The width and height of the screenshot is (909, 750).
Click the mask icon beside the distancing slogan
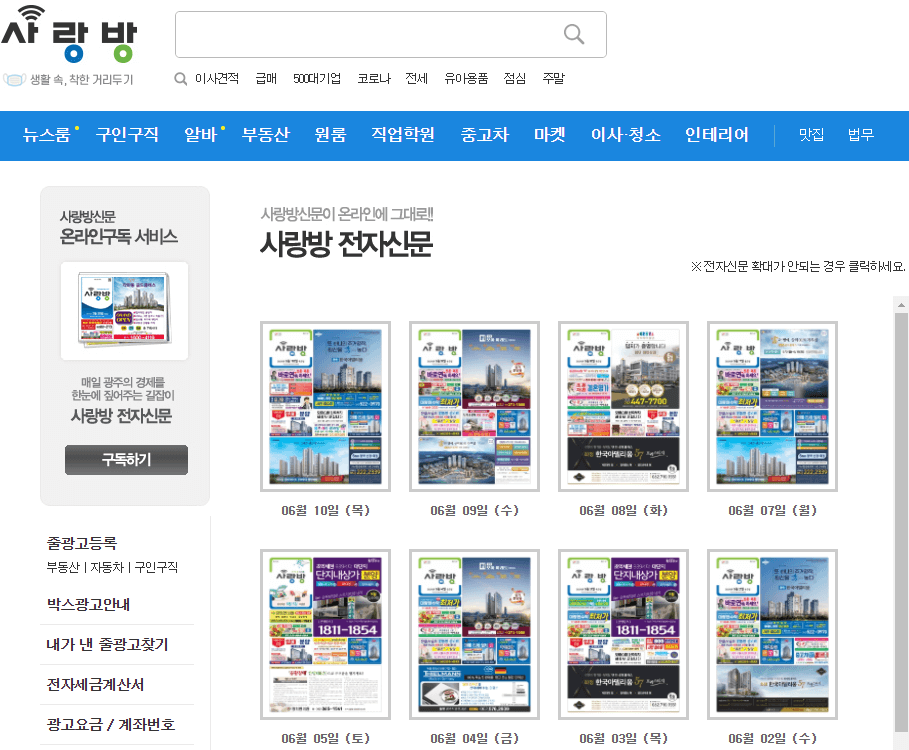pyautogui.click(x=13, y=79)
